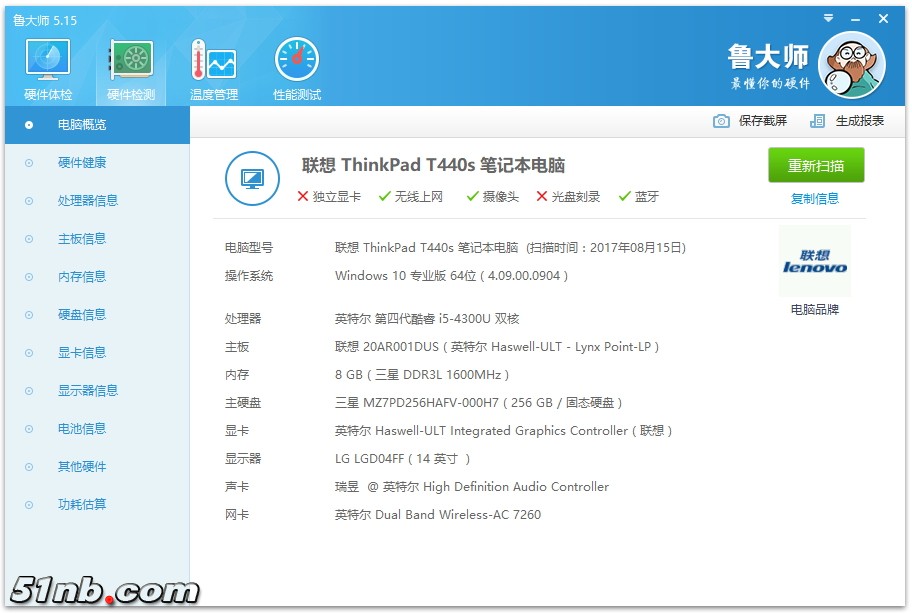
Task: Click the 鲁大师 5.15 window title
Action: (x=45, y=20)
